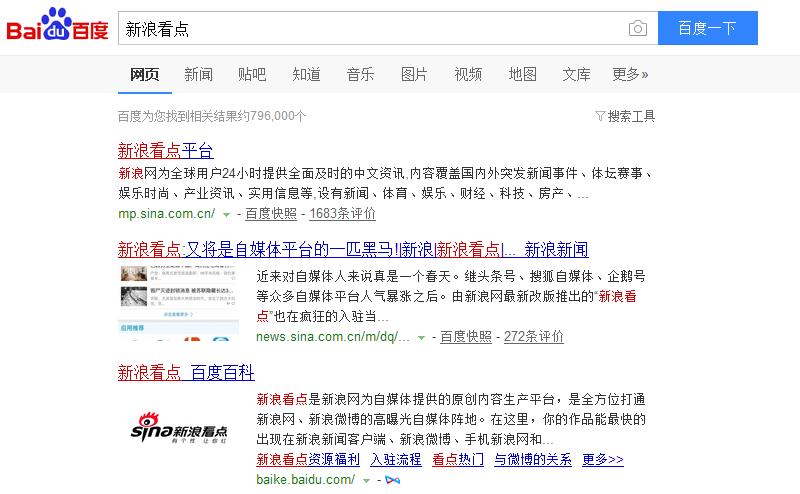
Task: Open the 知道 tab
Action: point(306,75)
